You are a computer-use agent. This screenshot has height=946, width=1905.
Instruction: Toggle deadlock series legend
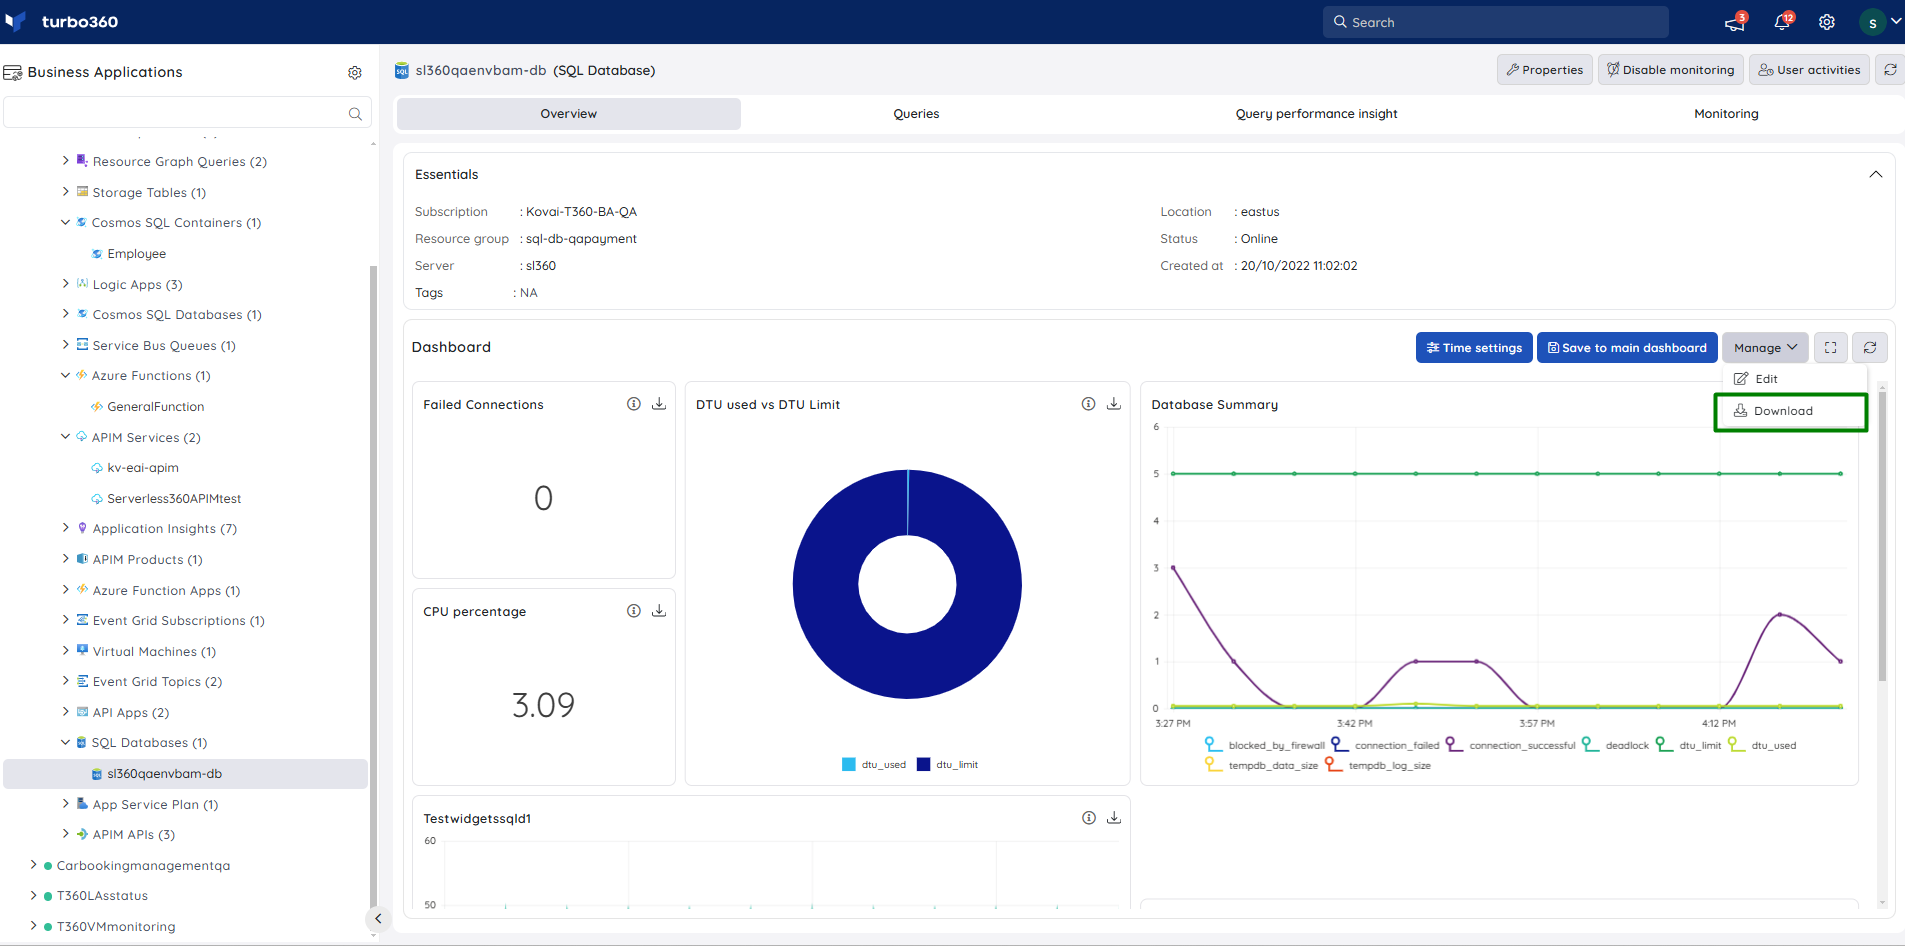(x=1615, y=745)
